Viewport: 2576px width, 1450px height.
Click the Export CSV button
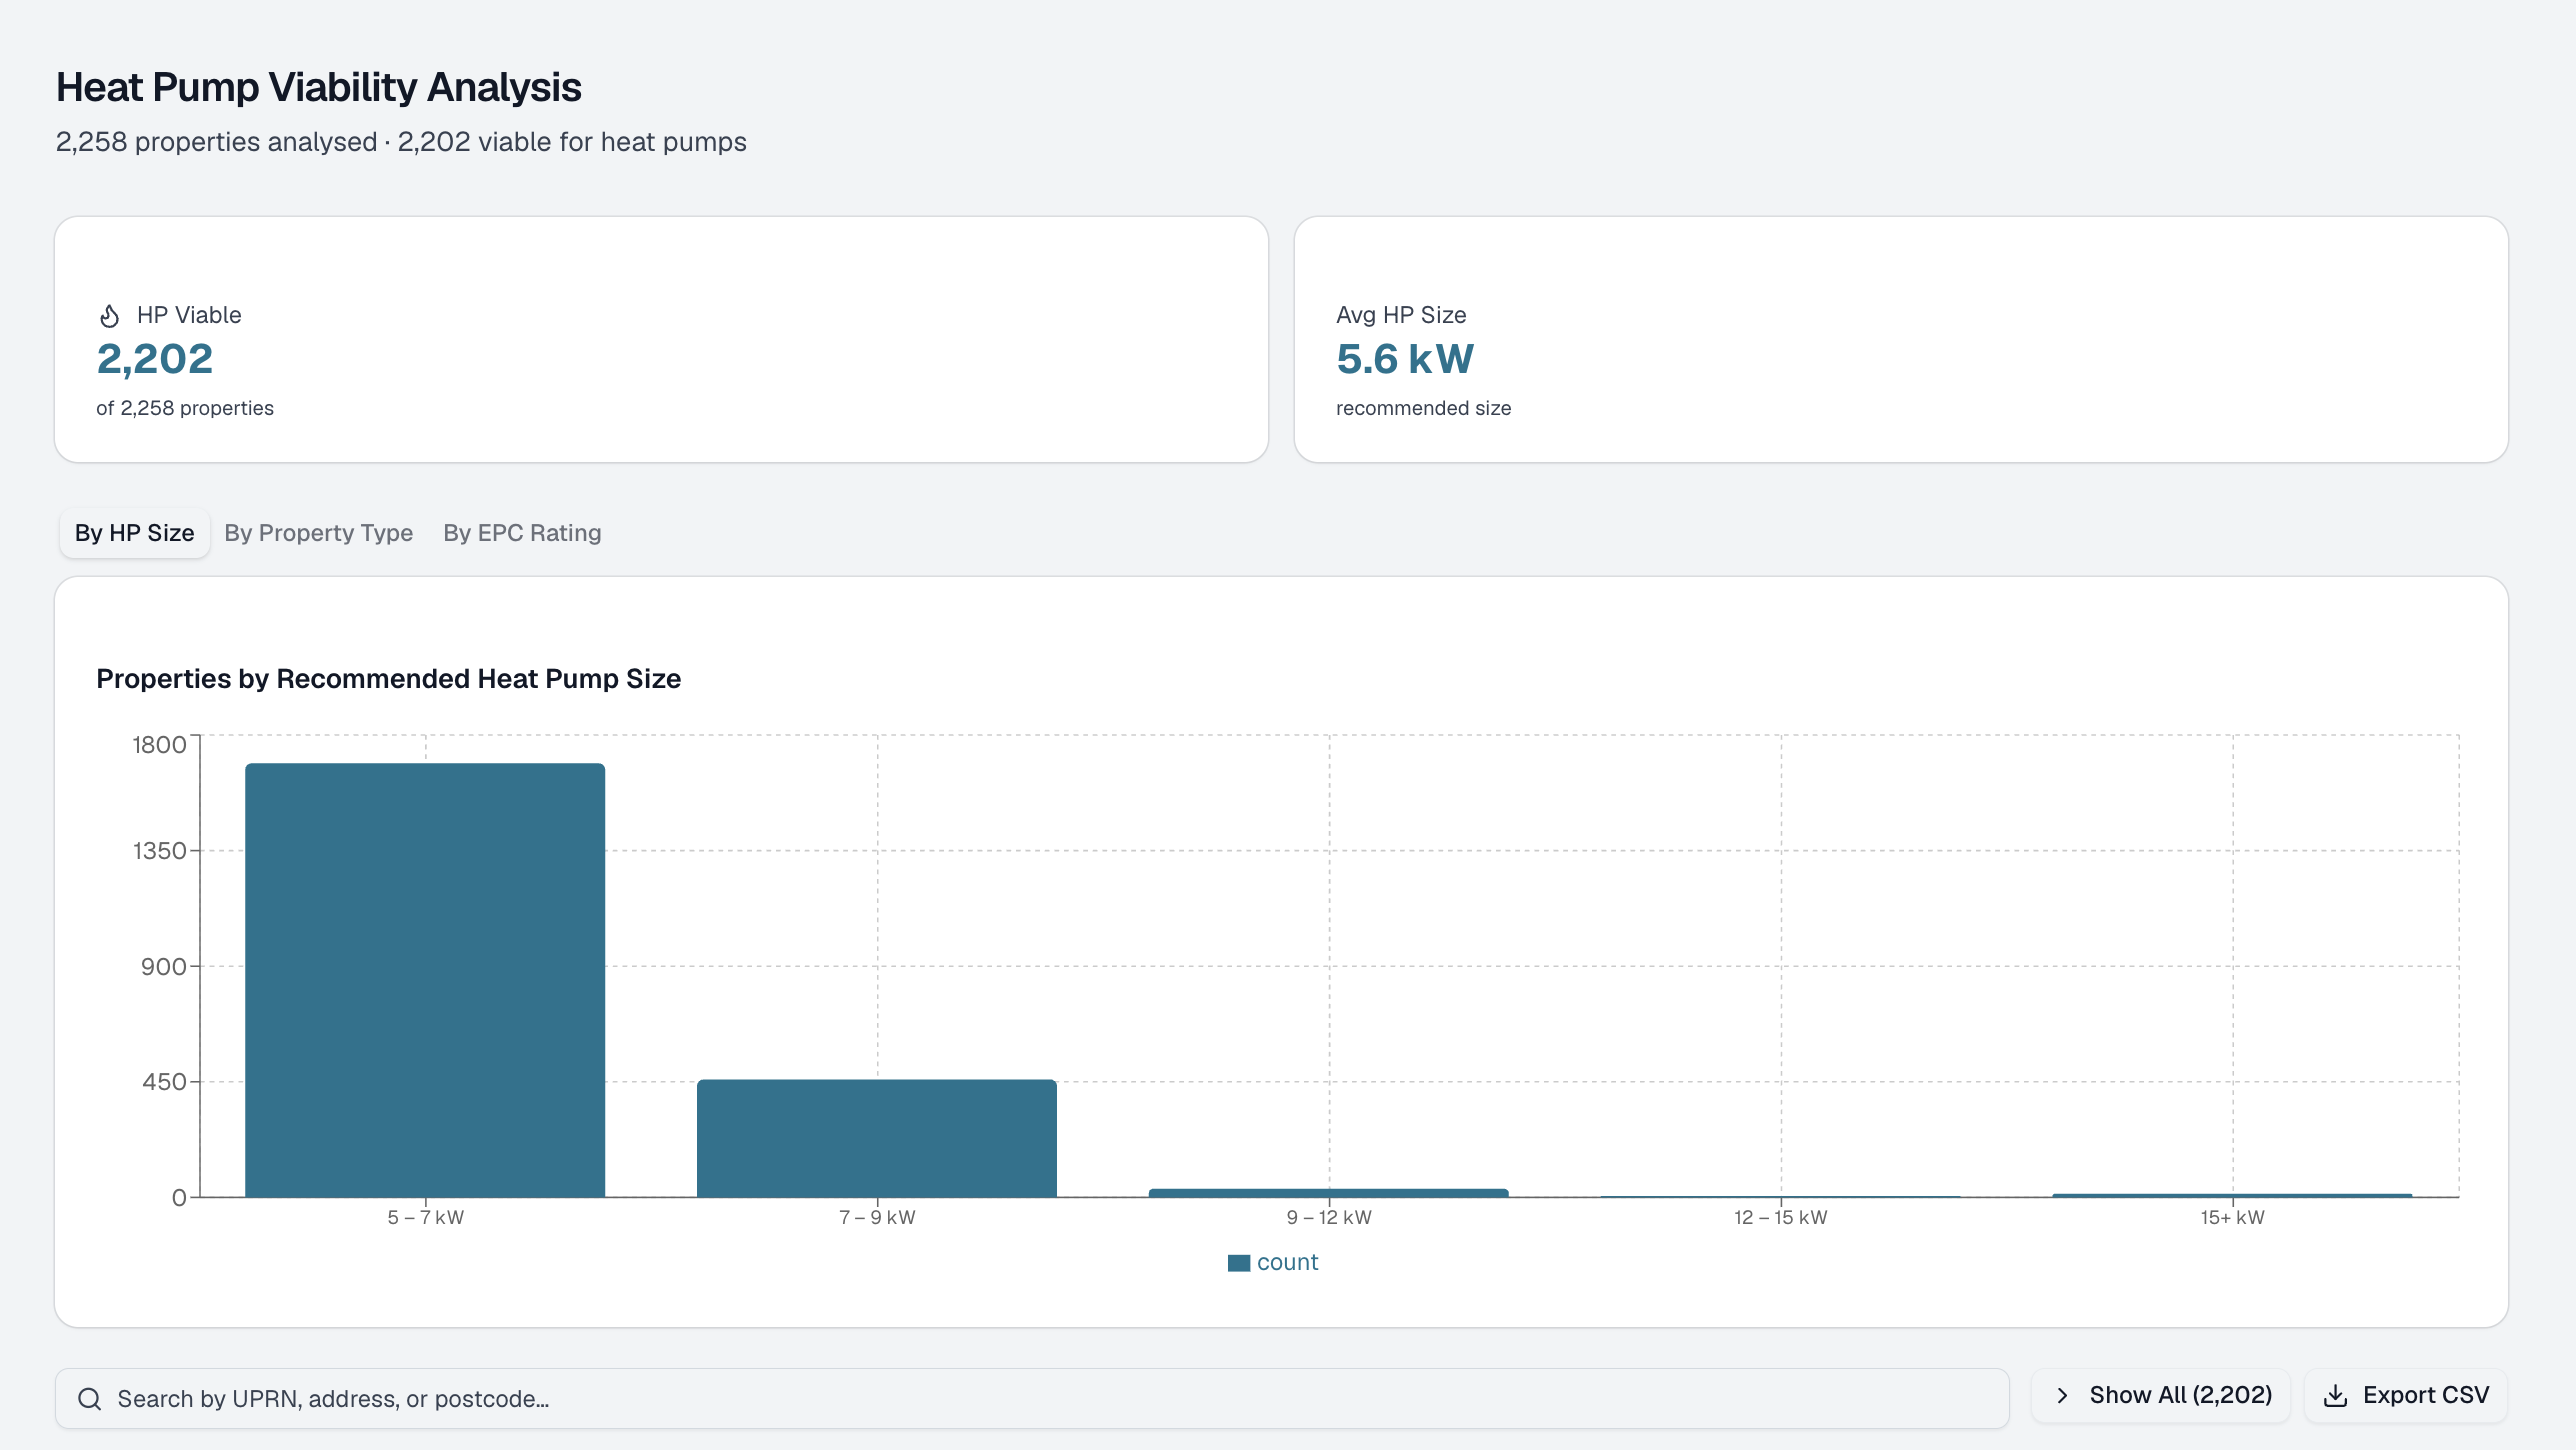click(x=2405, y=1395)
